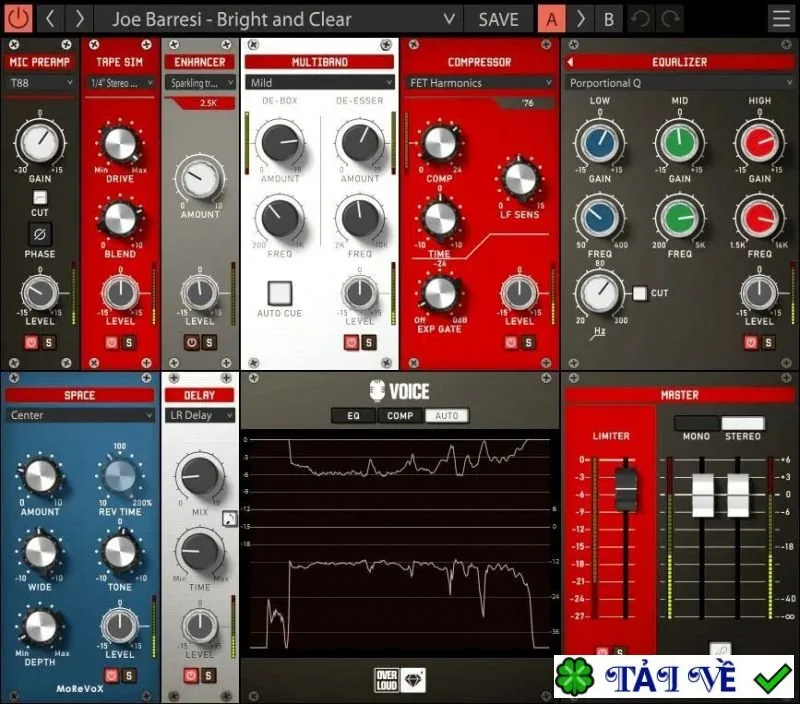Click the Limiter fader handle
The width and height of the screenshot is (800, 704).
click(626, 489)
